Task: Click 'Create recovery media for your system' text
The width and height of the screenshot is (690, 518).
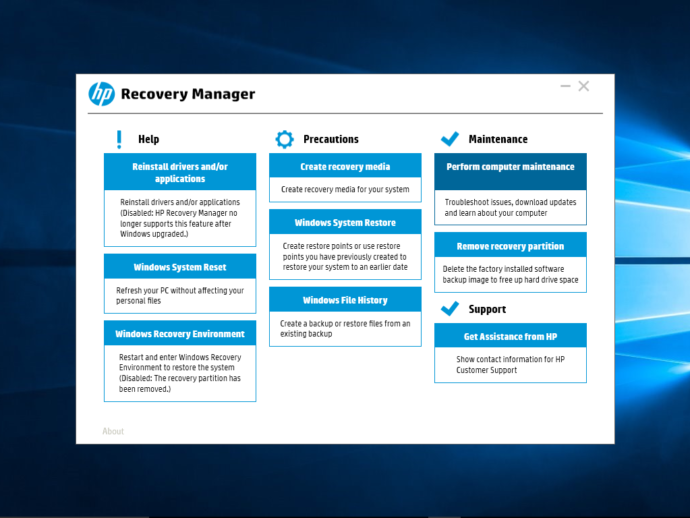Action: tap(345, 189)
